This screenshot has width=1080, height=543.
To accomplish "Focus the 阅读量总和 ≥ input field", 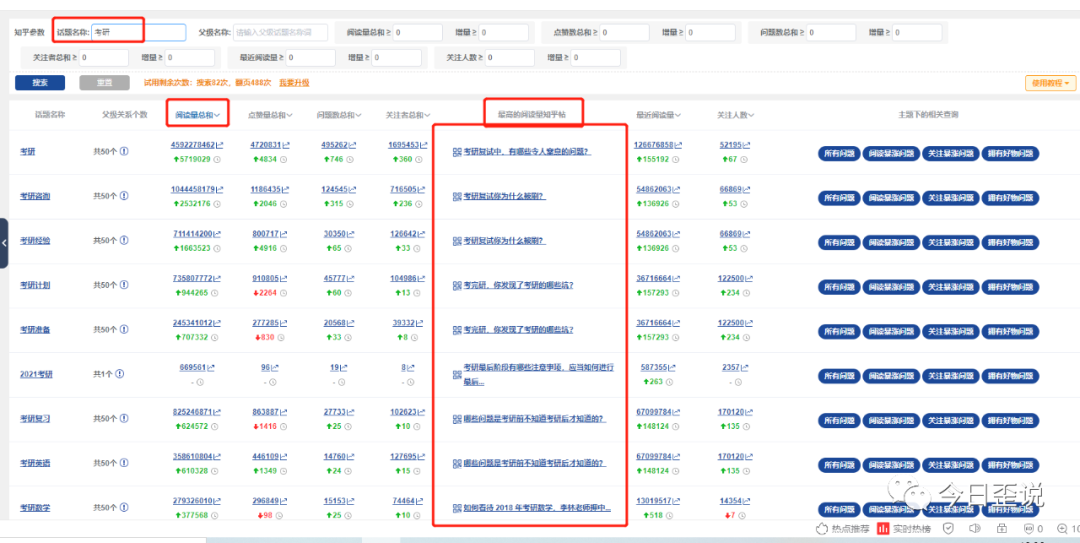I will (418, 32).
